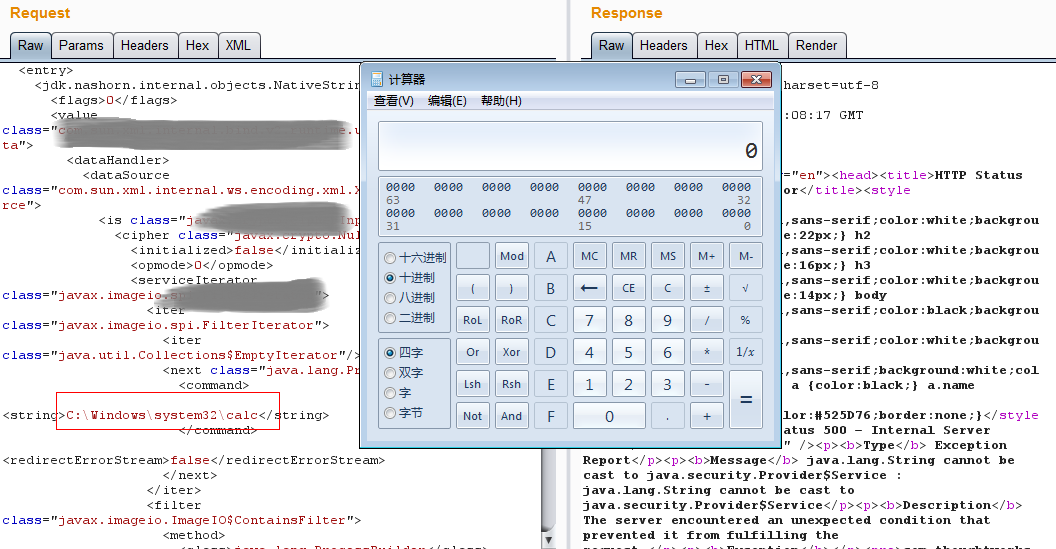Open the calculator 帮助(H) menu

pos(501,101)
